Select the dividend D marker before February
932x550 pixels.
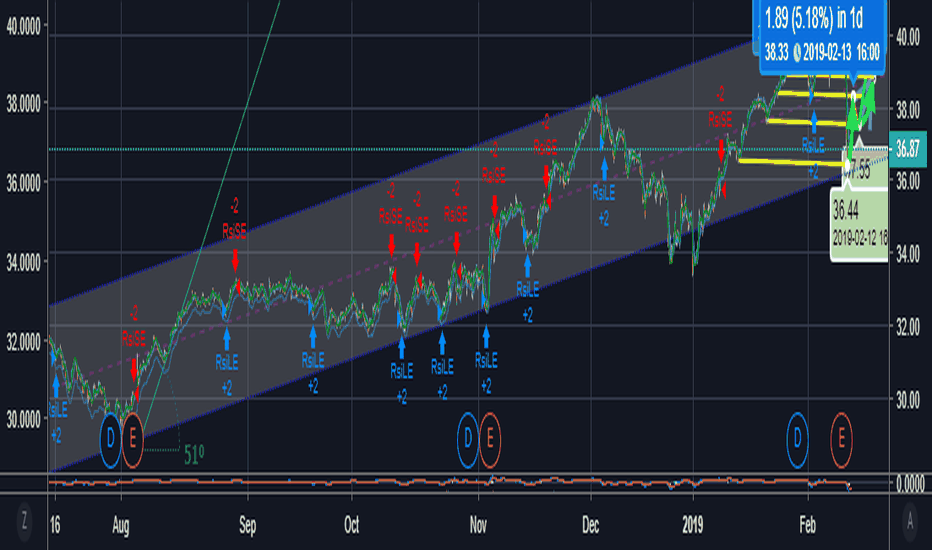(797, 439)
